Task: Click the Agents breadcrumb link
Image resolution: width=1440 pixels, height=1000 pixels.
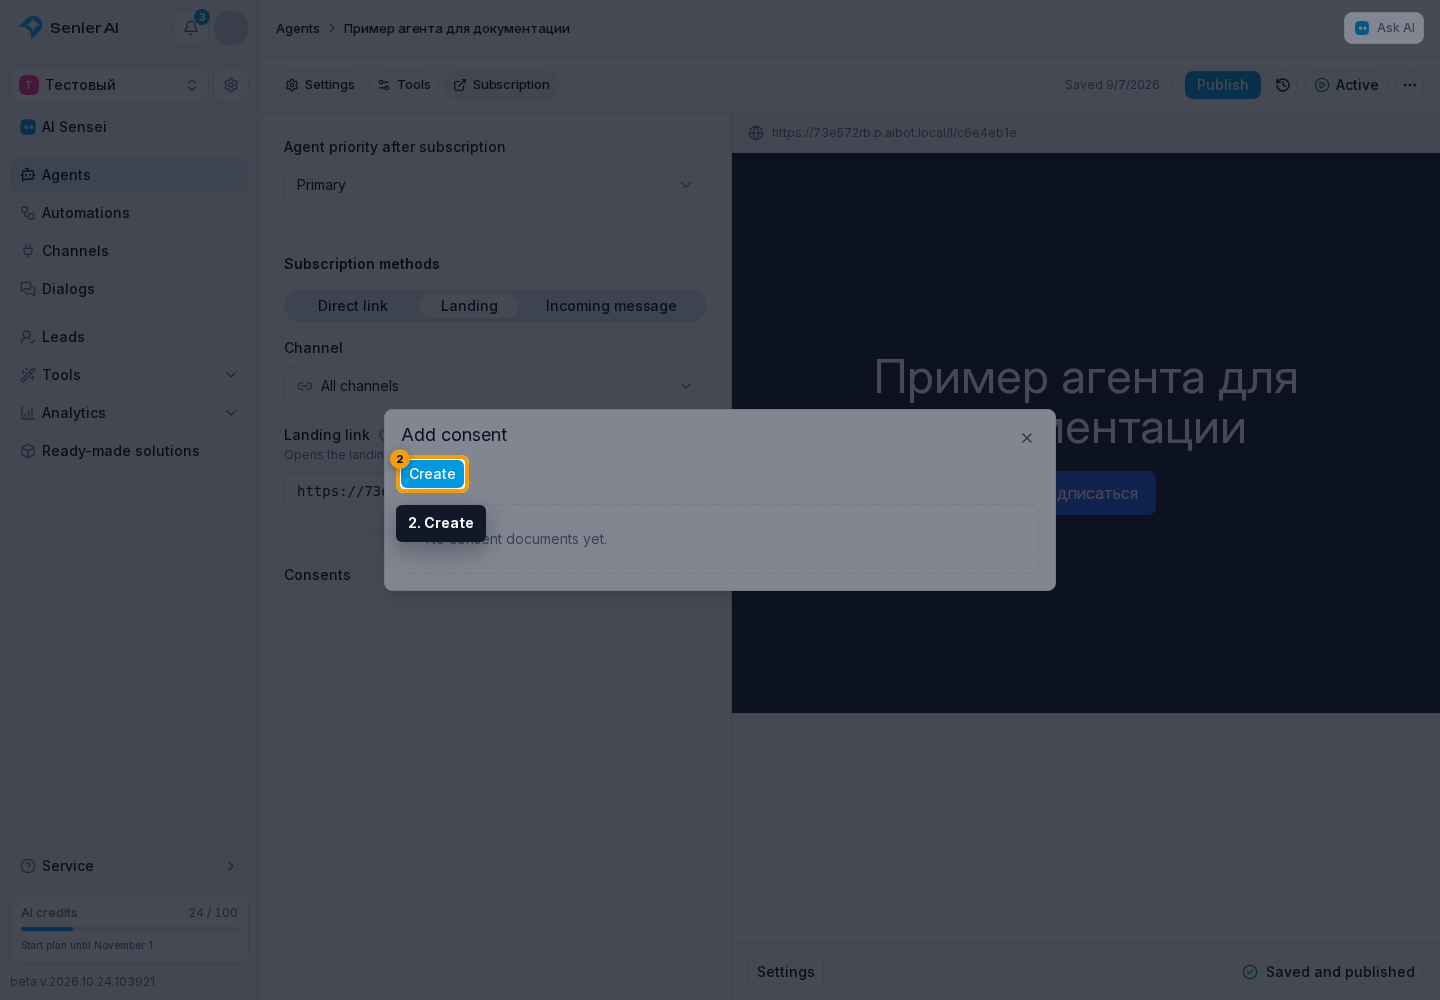Action: pos(298,28)
